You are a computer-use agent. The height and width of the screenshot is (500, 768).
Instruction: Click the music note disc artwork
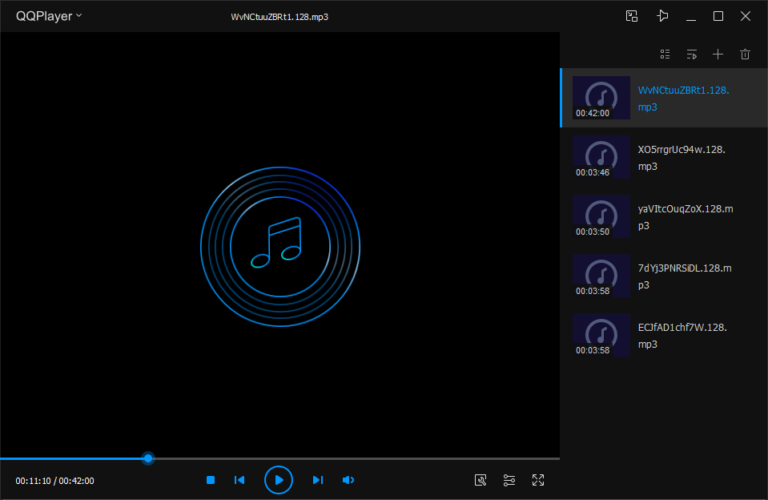click(280, 246)
